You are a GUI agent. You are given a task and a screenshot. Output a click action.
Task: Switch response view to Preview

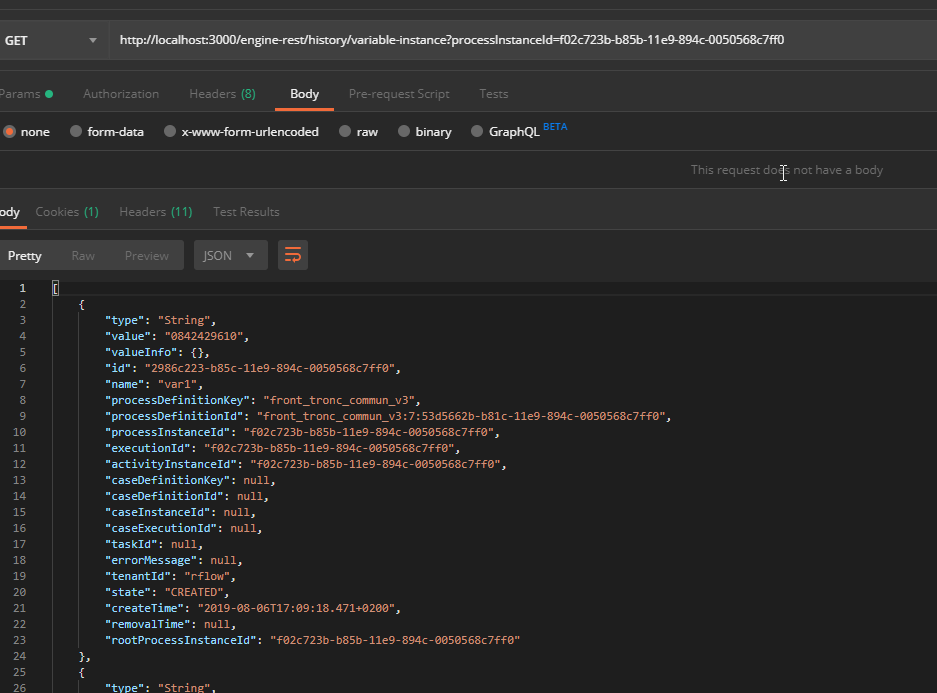coord(147,256)
